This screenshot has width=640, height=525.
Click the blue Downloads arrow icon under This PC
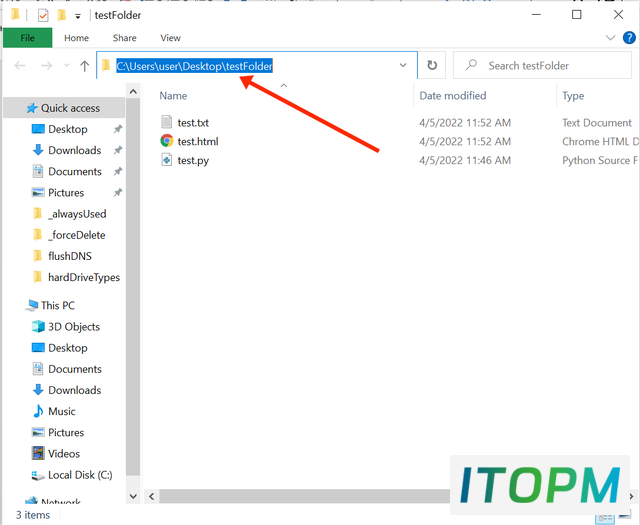coord(38,389)
